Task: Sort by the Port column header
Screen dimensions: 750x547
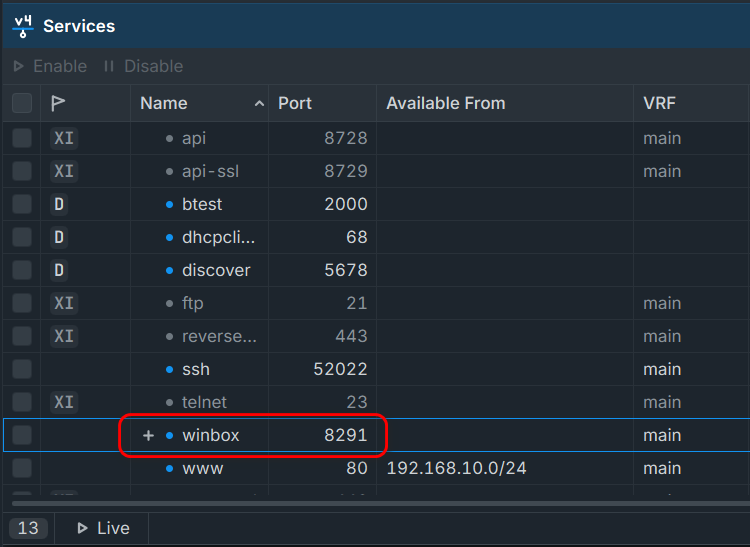Action: [322, 103]
